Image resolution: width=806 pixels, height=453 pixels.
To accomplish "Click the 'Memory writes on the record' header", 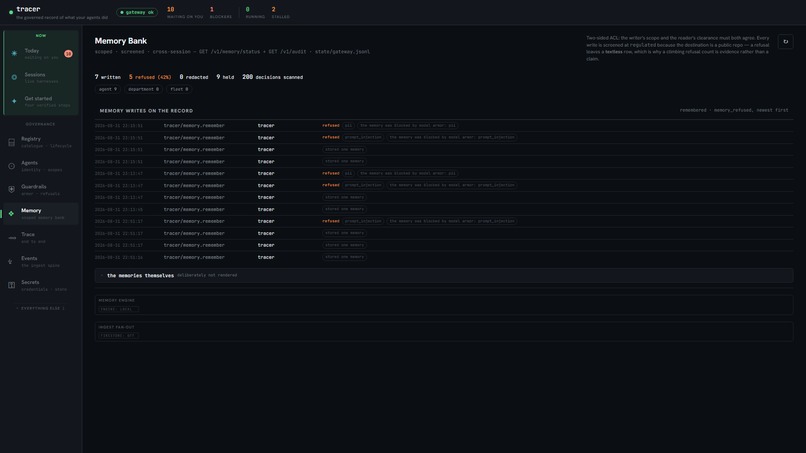I will [x=146, y=111].
